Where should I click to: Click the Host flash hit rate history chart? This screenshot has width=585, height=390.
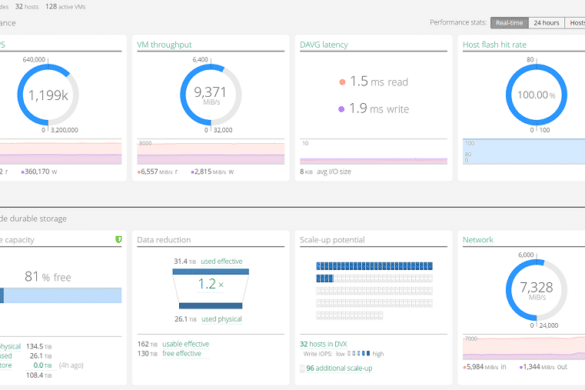click(x=524, y=152)
